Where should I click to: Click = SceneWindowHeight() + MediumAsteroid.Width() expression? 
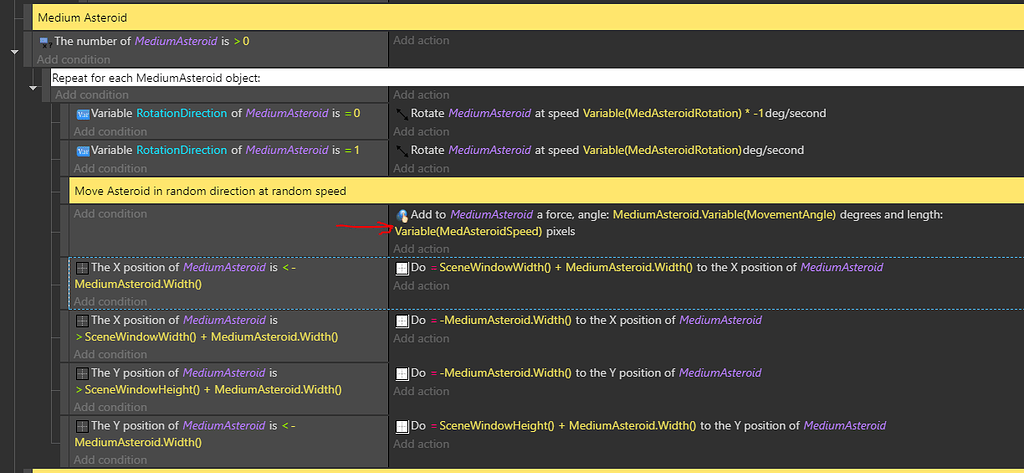[563, 426]
